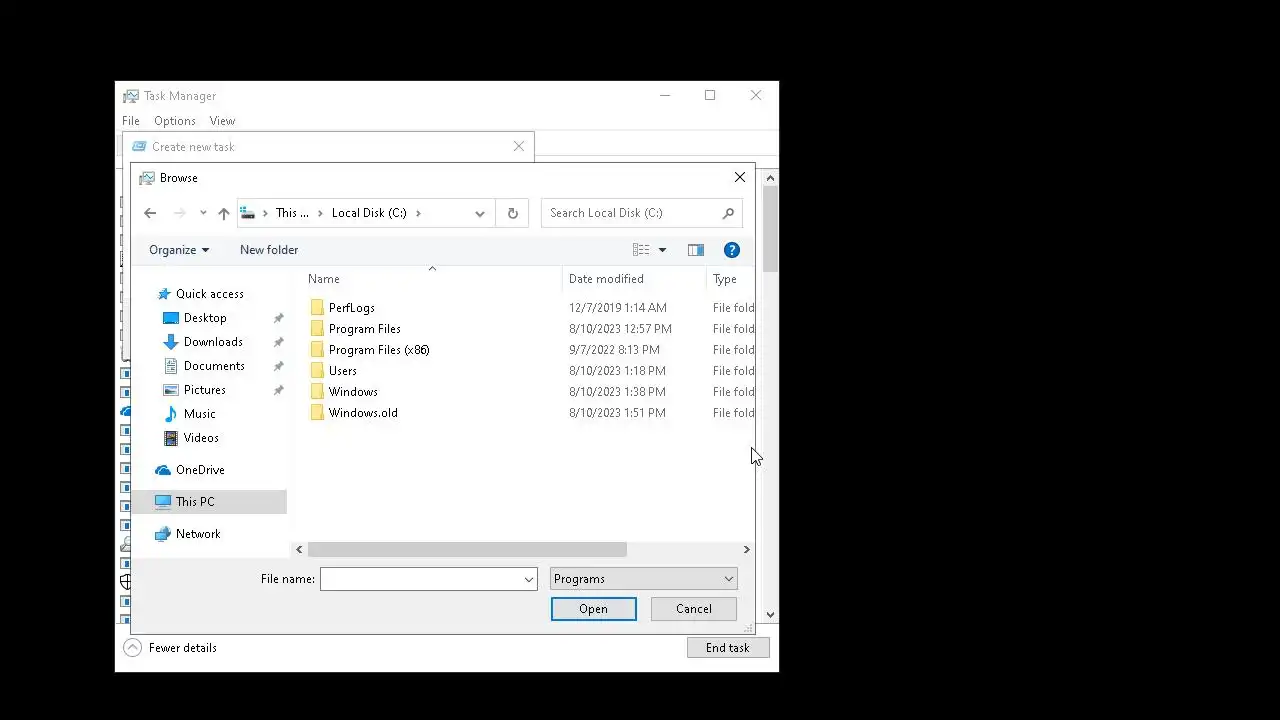
Task: Click the change view icon
Action: pyautogui.click(x=641, y=250)
